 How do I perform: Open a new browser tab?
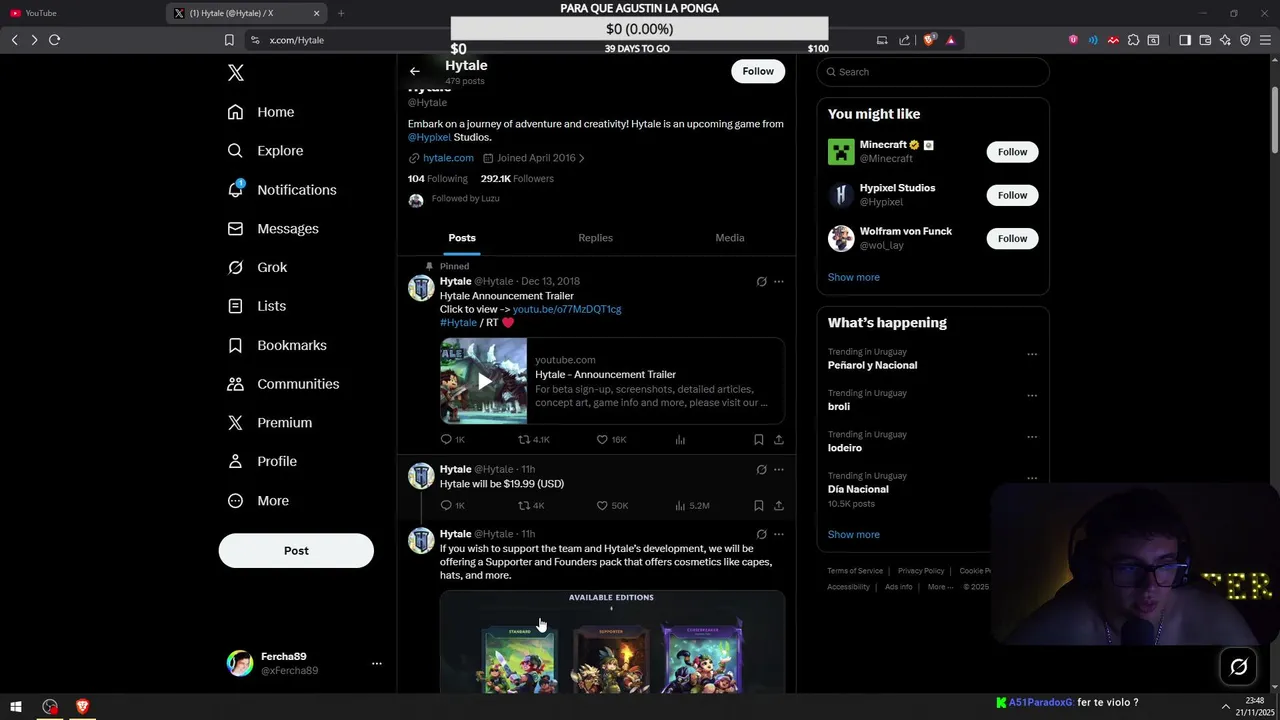[x=341, y=13]
